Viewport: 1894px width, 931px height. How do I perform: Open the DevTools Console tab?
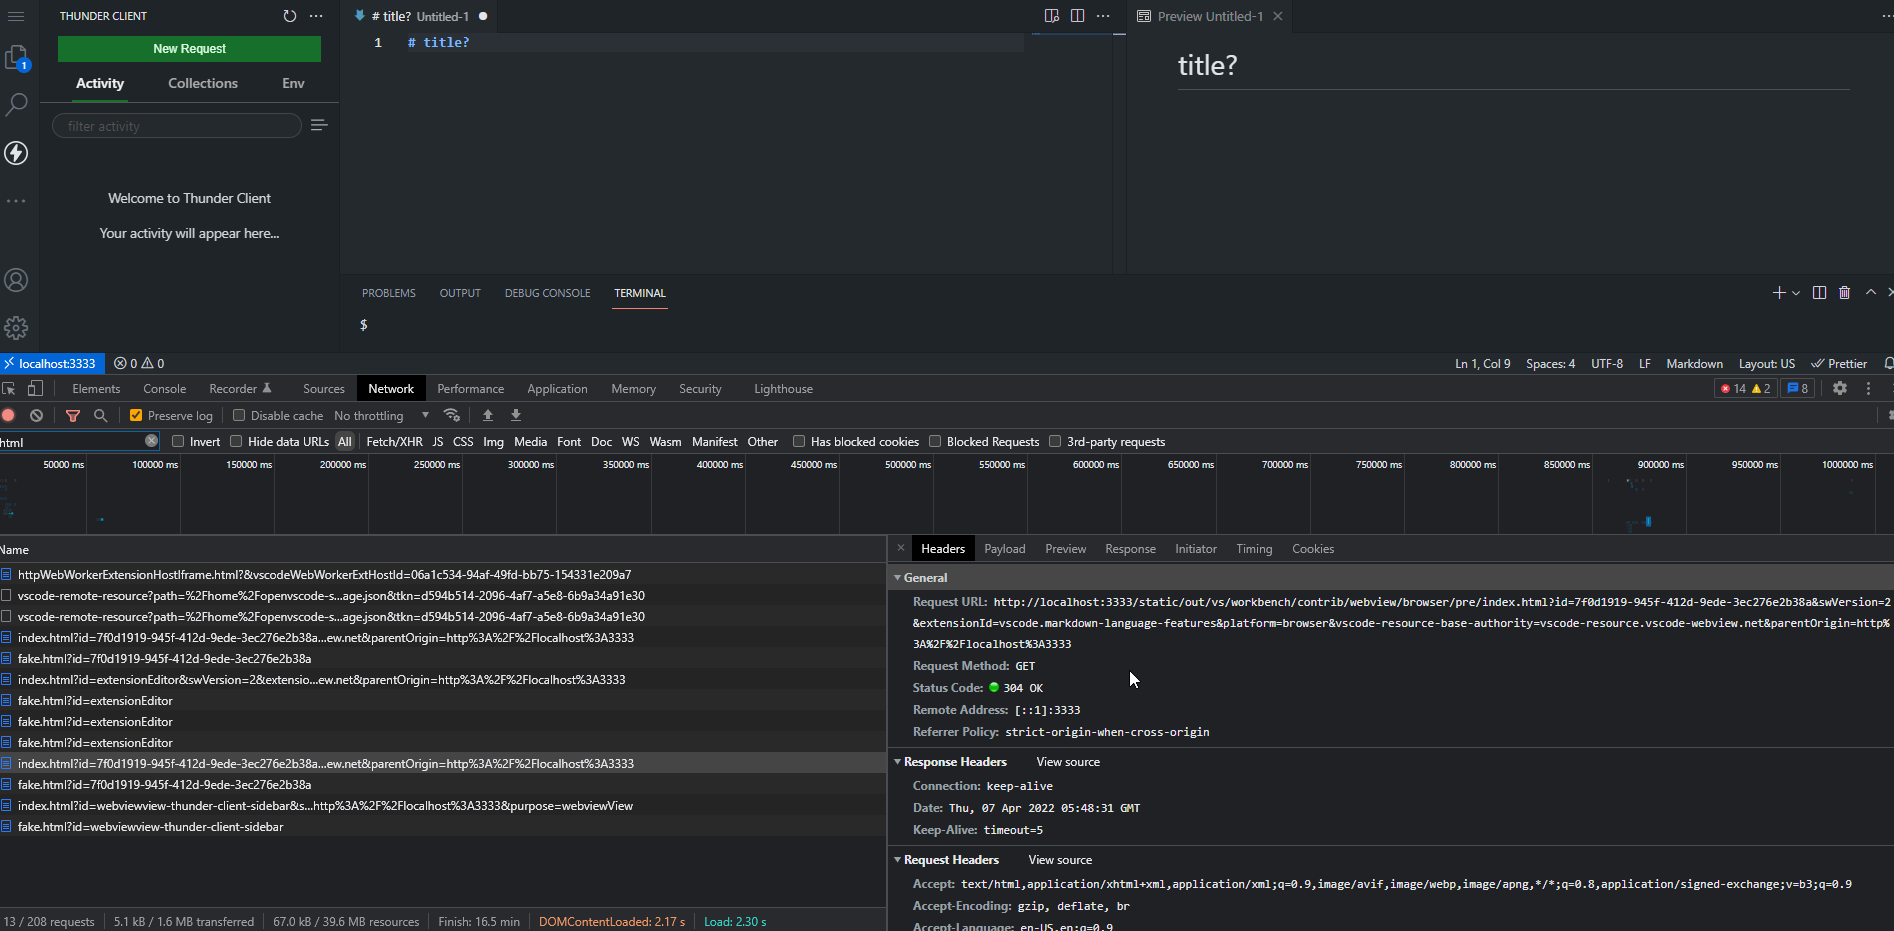(165, 389)
